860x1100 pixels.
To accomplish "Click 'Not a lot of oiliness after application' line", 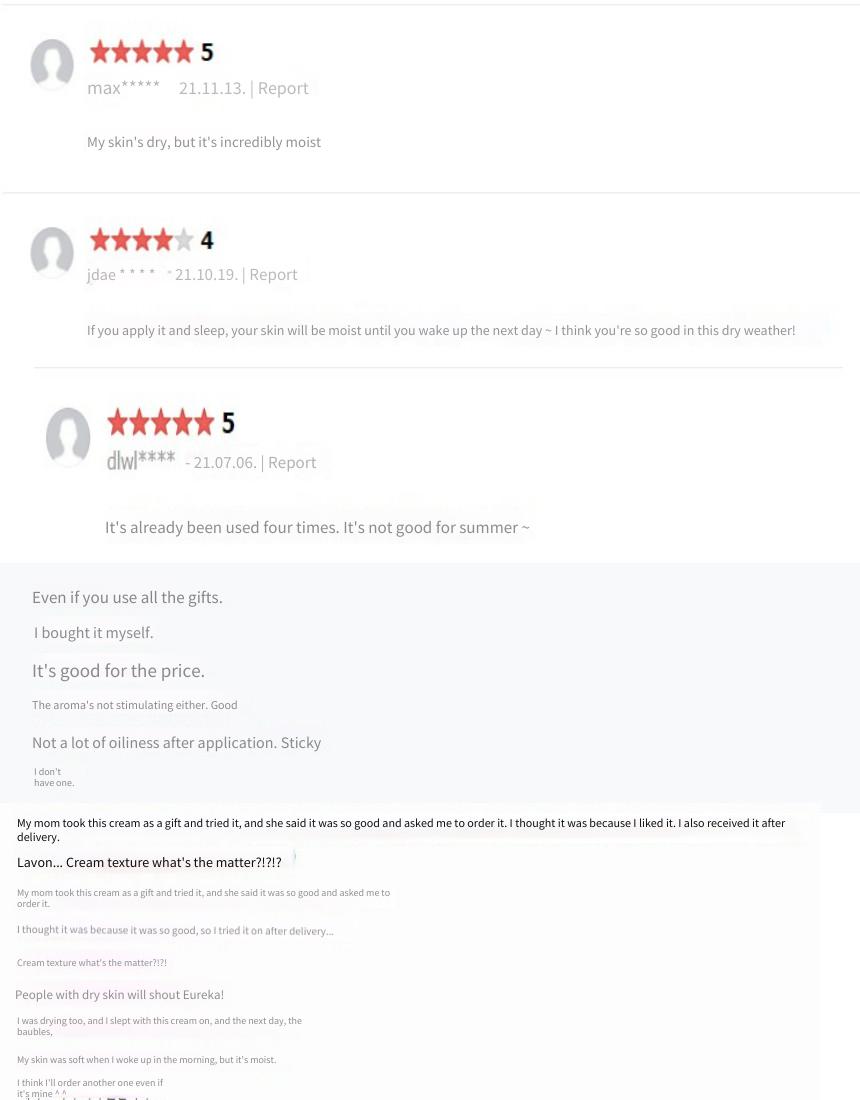I will click(x=154, y=742).
